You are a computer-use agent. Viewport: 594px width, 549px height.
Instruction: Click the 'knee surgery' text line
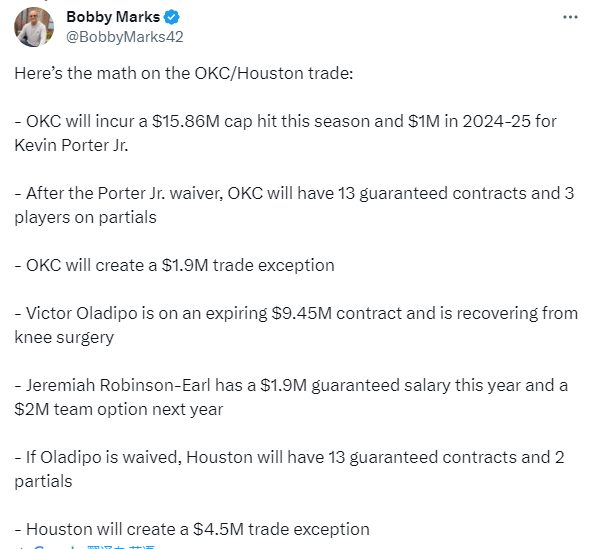tap(64, 337)
